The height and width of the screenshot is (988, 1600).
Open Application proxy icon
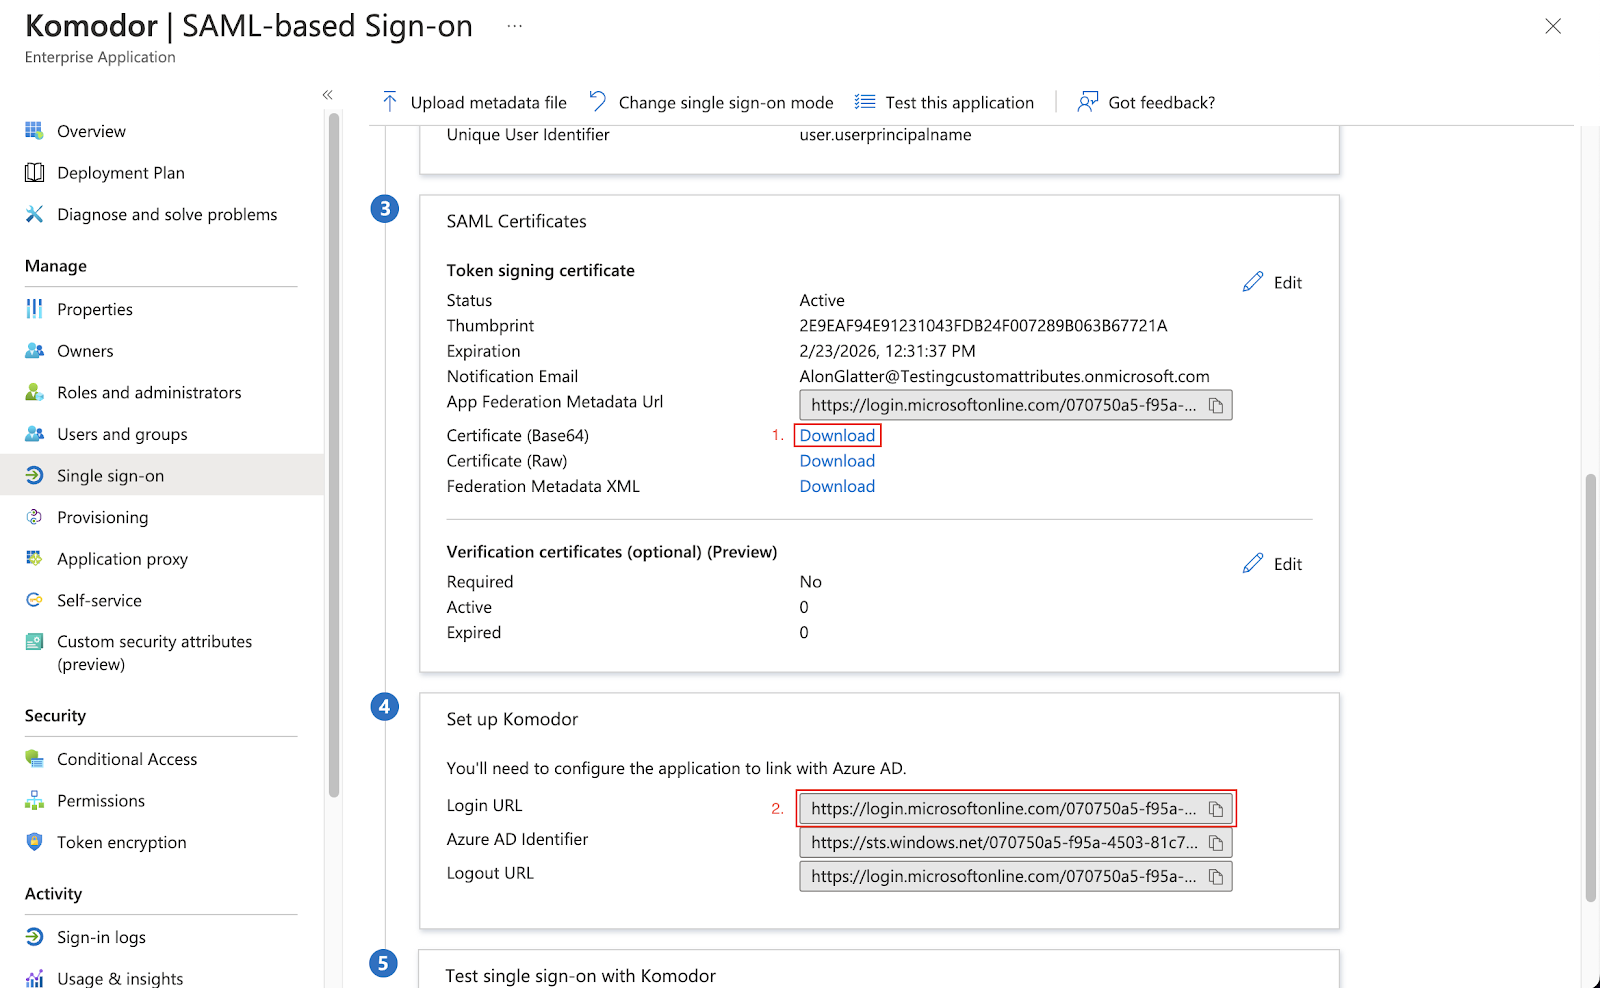click(34, 558)
